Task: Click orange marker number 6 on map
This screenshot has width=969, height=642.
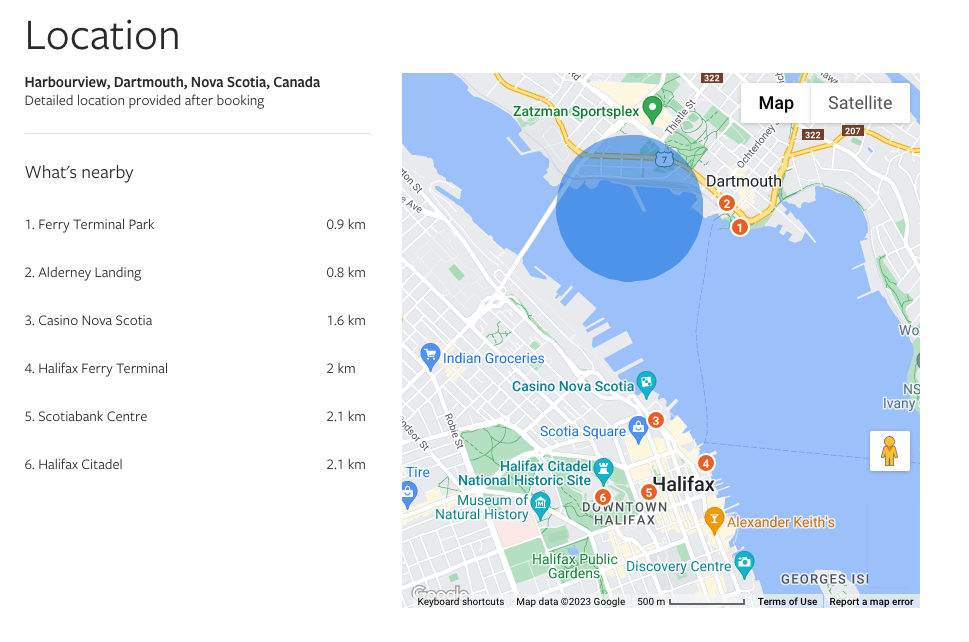Action: pos(603,497)
